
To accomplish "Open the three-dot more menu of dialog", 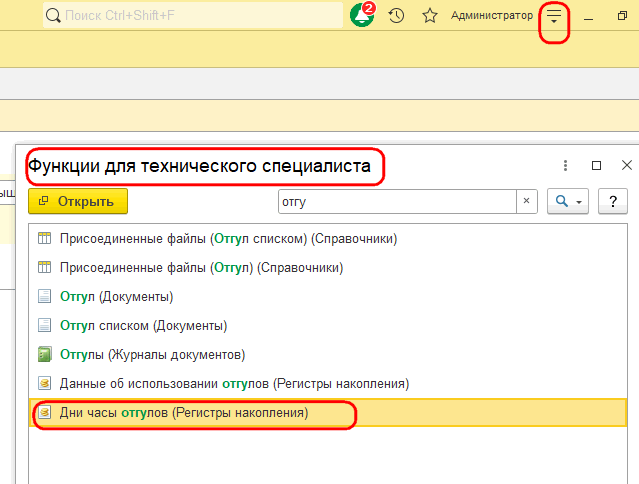I will [x=565, y=165].
